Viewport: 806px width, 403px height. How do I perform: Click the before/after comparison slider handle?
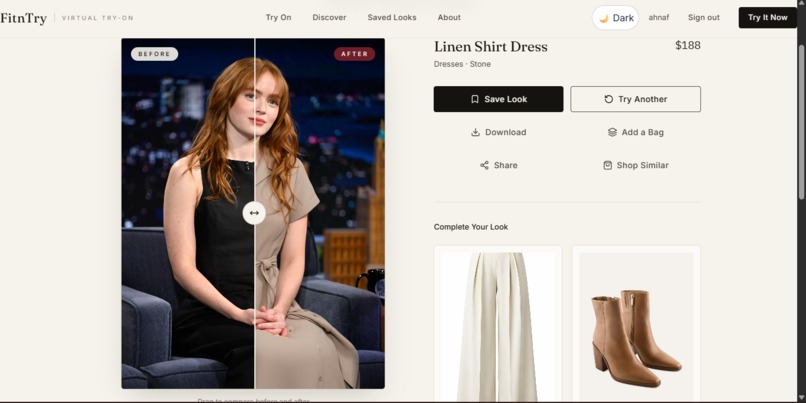(x=254, y=213)
